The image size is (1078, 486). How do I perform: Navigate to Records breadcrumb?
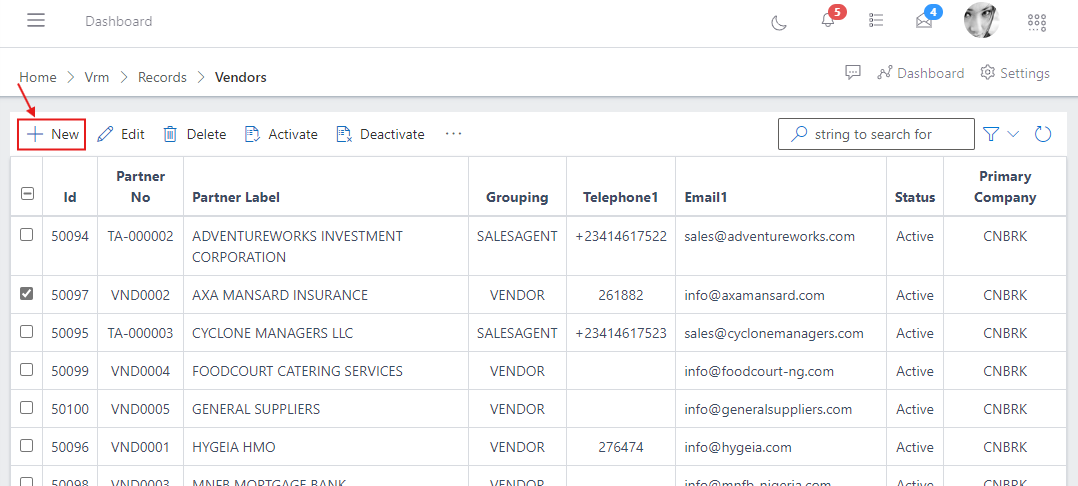162,77
